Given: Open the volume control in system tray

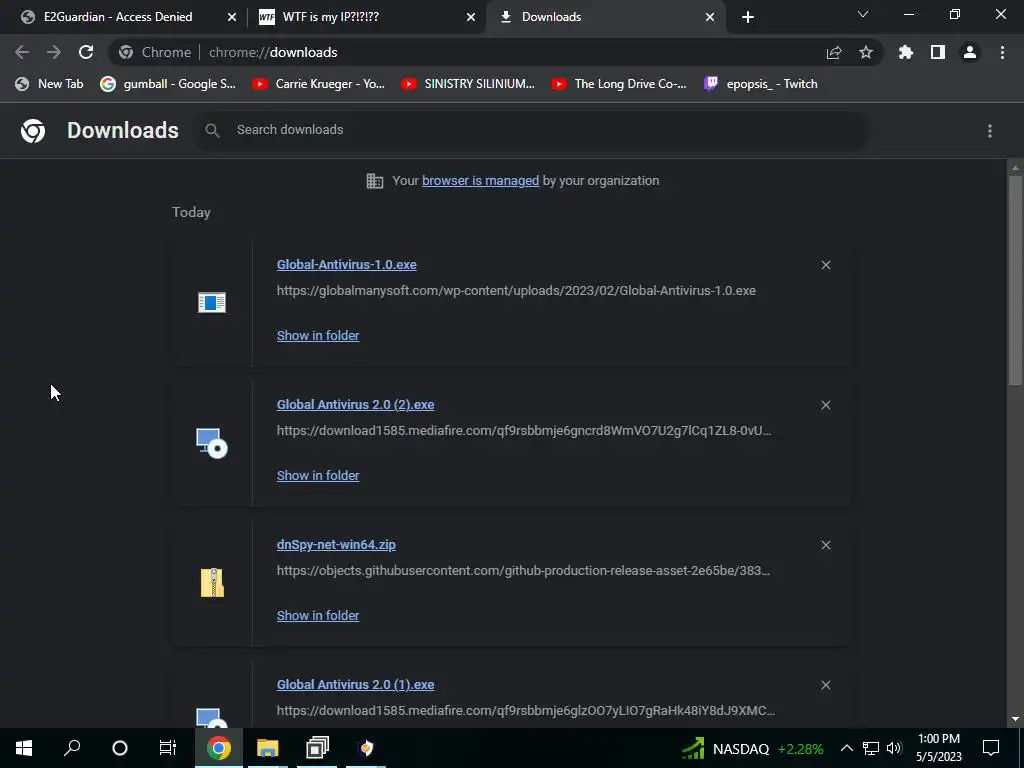Looking at the screenshot, I should (895, 748).
